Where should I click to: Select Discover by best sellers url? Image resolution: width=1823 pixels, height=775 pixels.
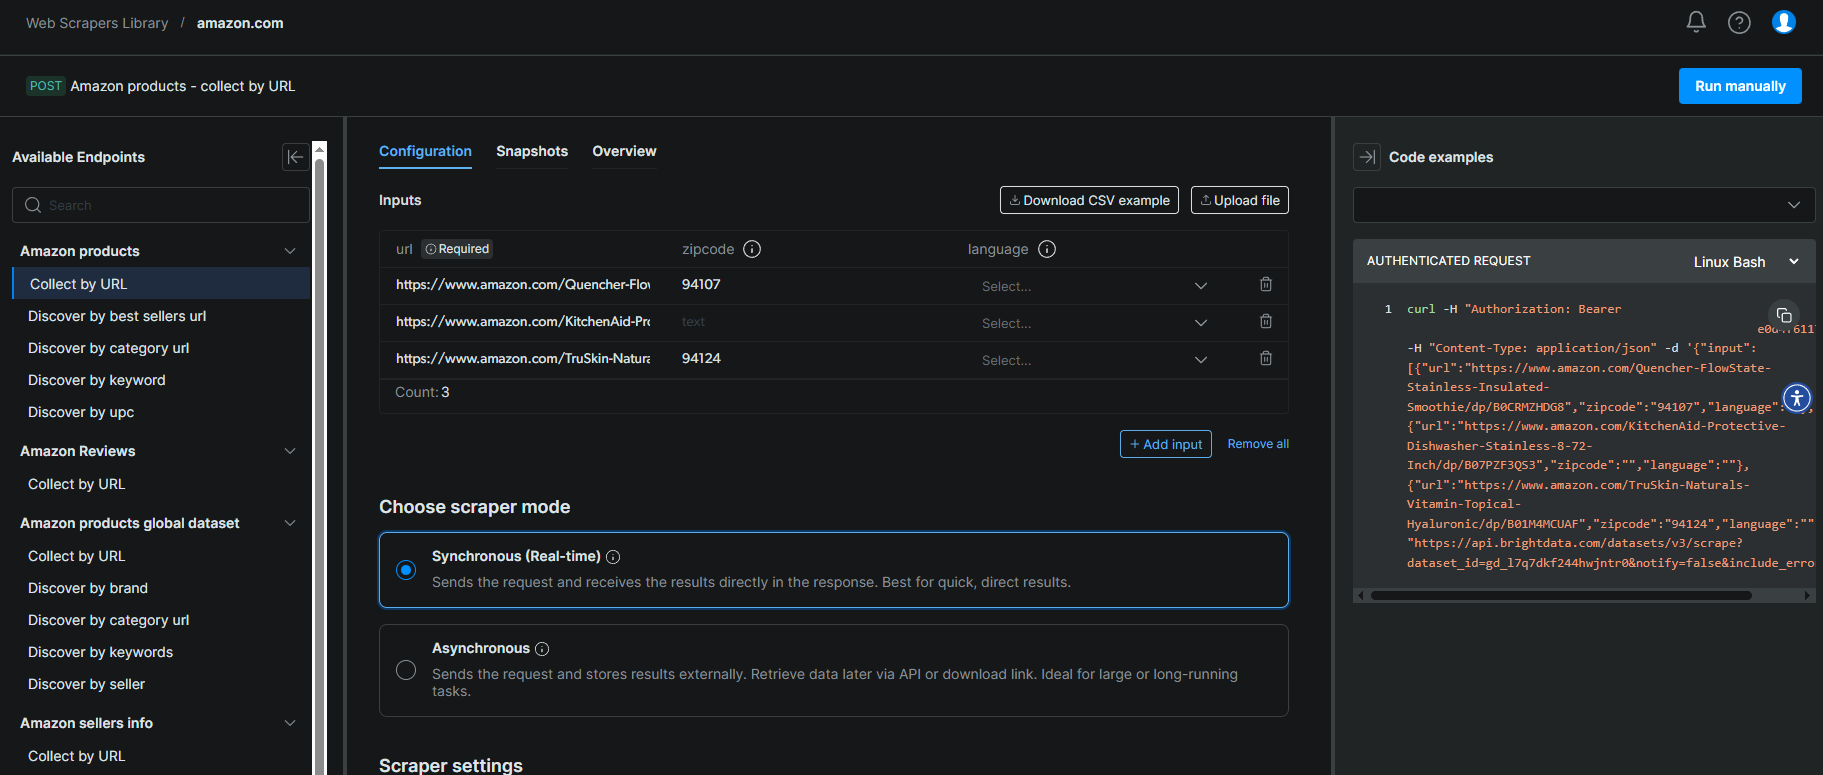[x=117, y=316]
